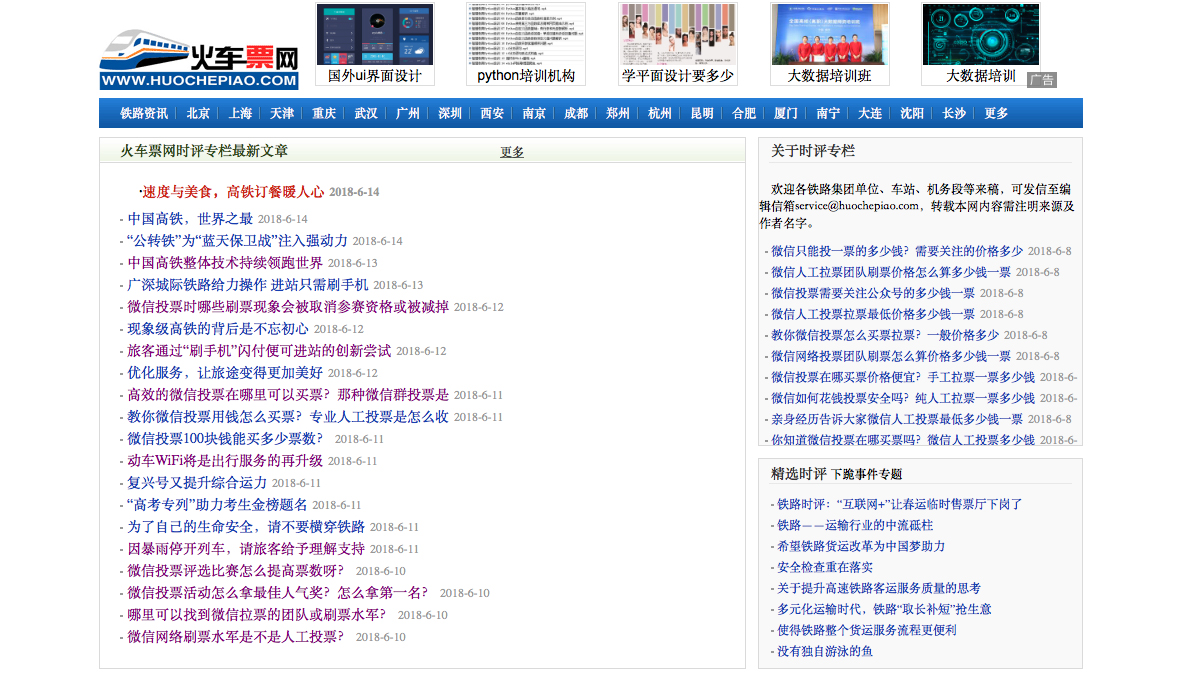
Task: Open the python培训机构 ad thumbnail
Action: 525,35
